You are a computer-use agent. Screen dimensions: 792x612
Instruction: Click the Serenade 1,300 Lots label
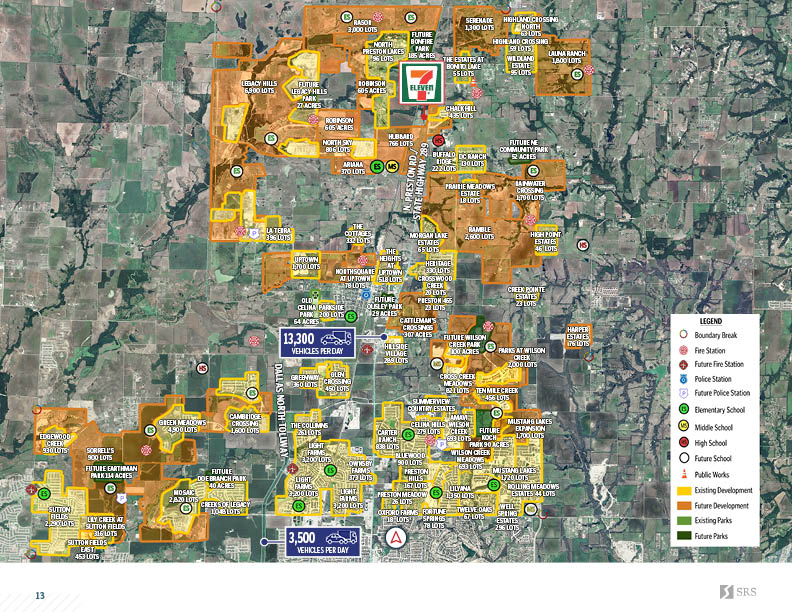[479, 24]
